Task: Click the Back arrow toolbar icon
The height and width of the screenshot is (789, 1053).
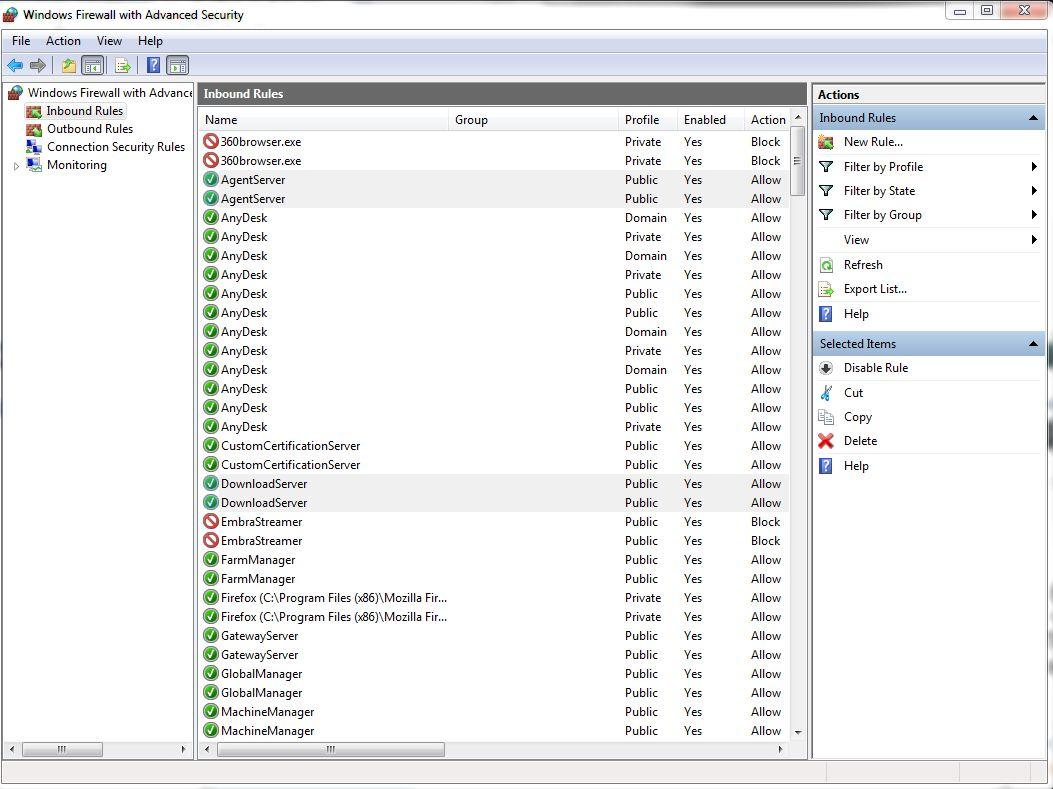Action: (15, 65)
